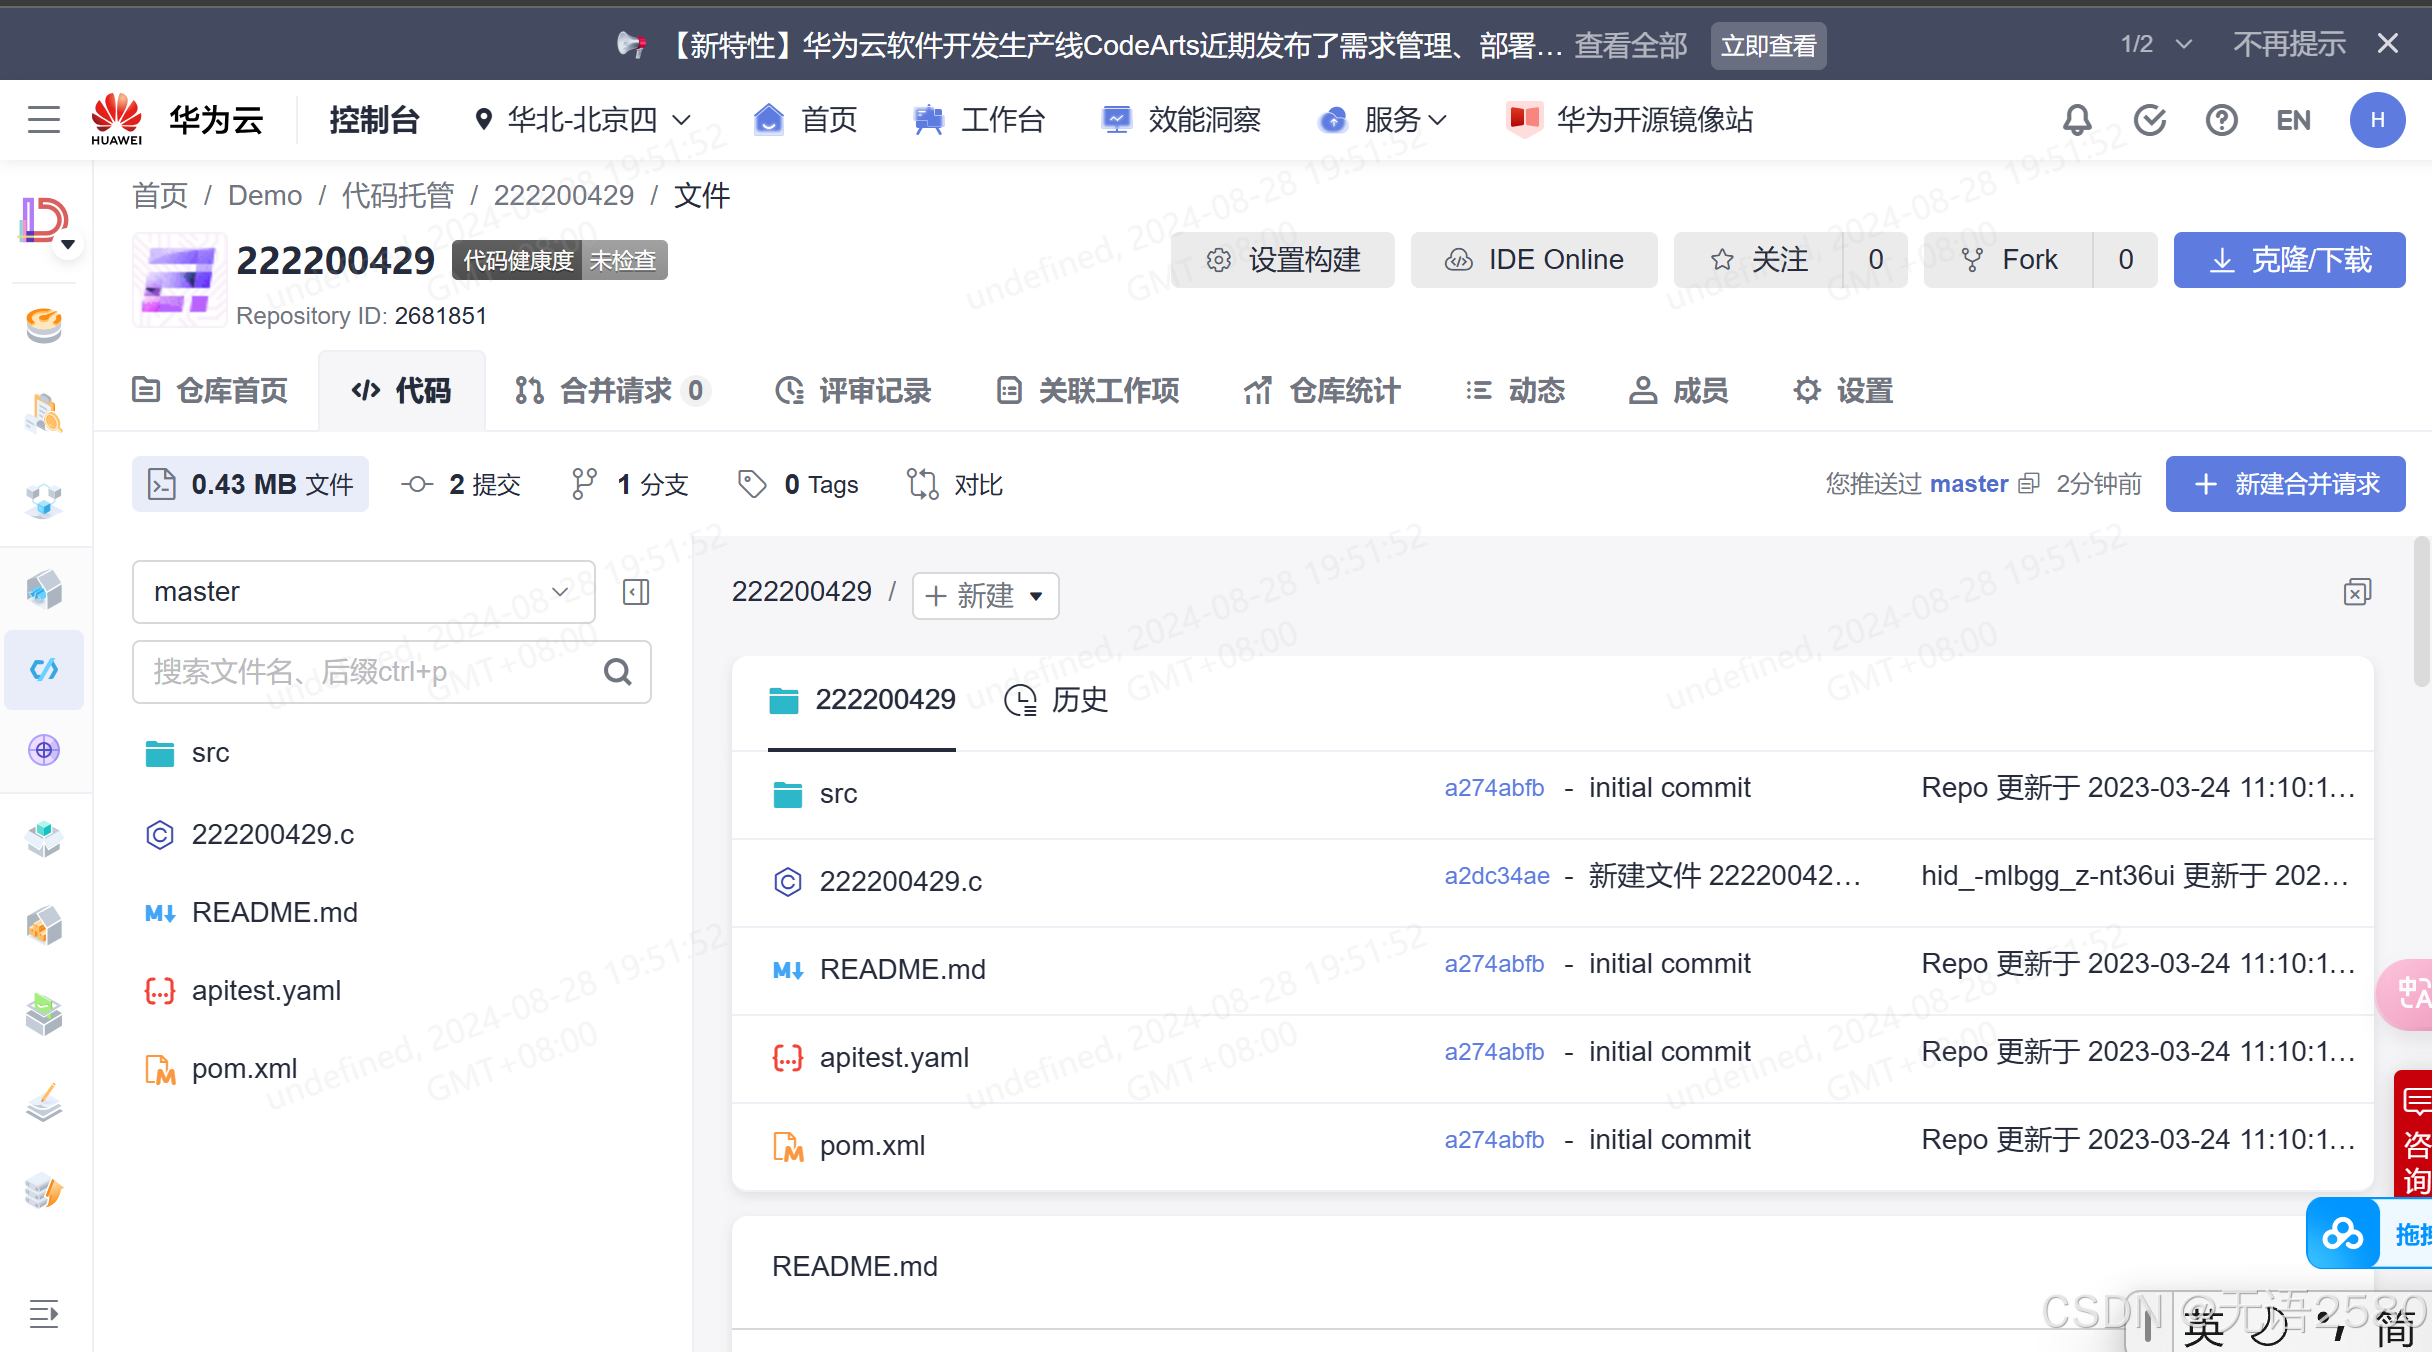
Task: Open the purple circle sidebar icon
Action: (x=44, y=750)
